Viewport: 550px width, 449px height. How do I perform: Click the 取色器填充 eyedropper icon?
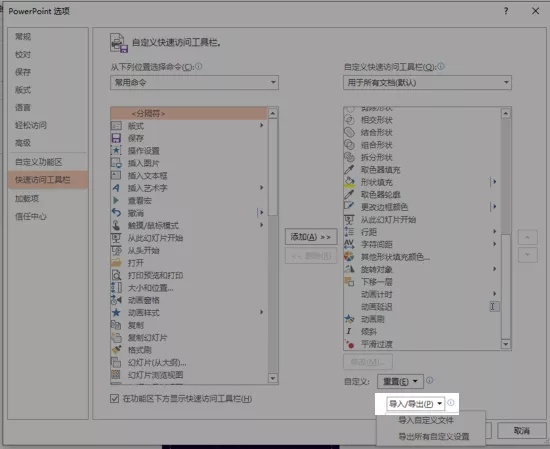click(x=349, y=170)
